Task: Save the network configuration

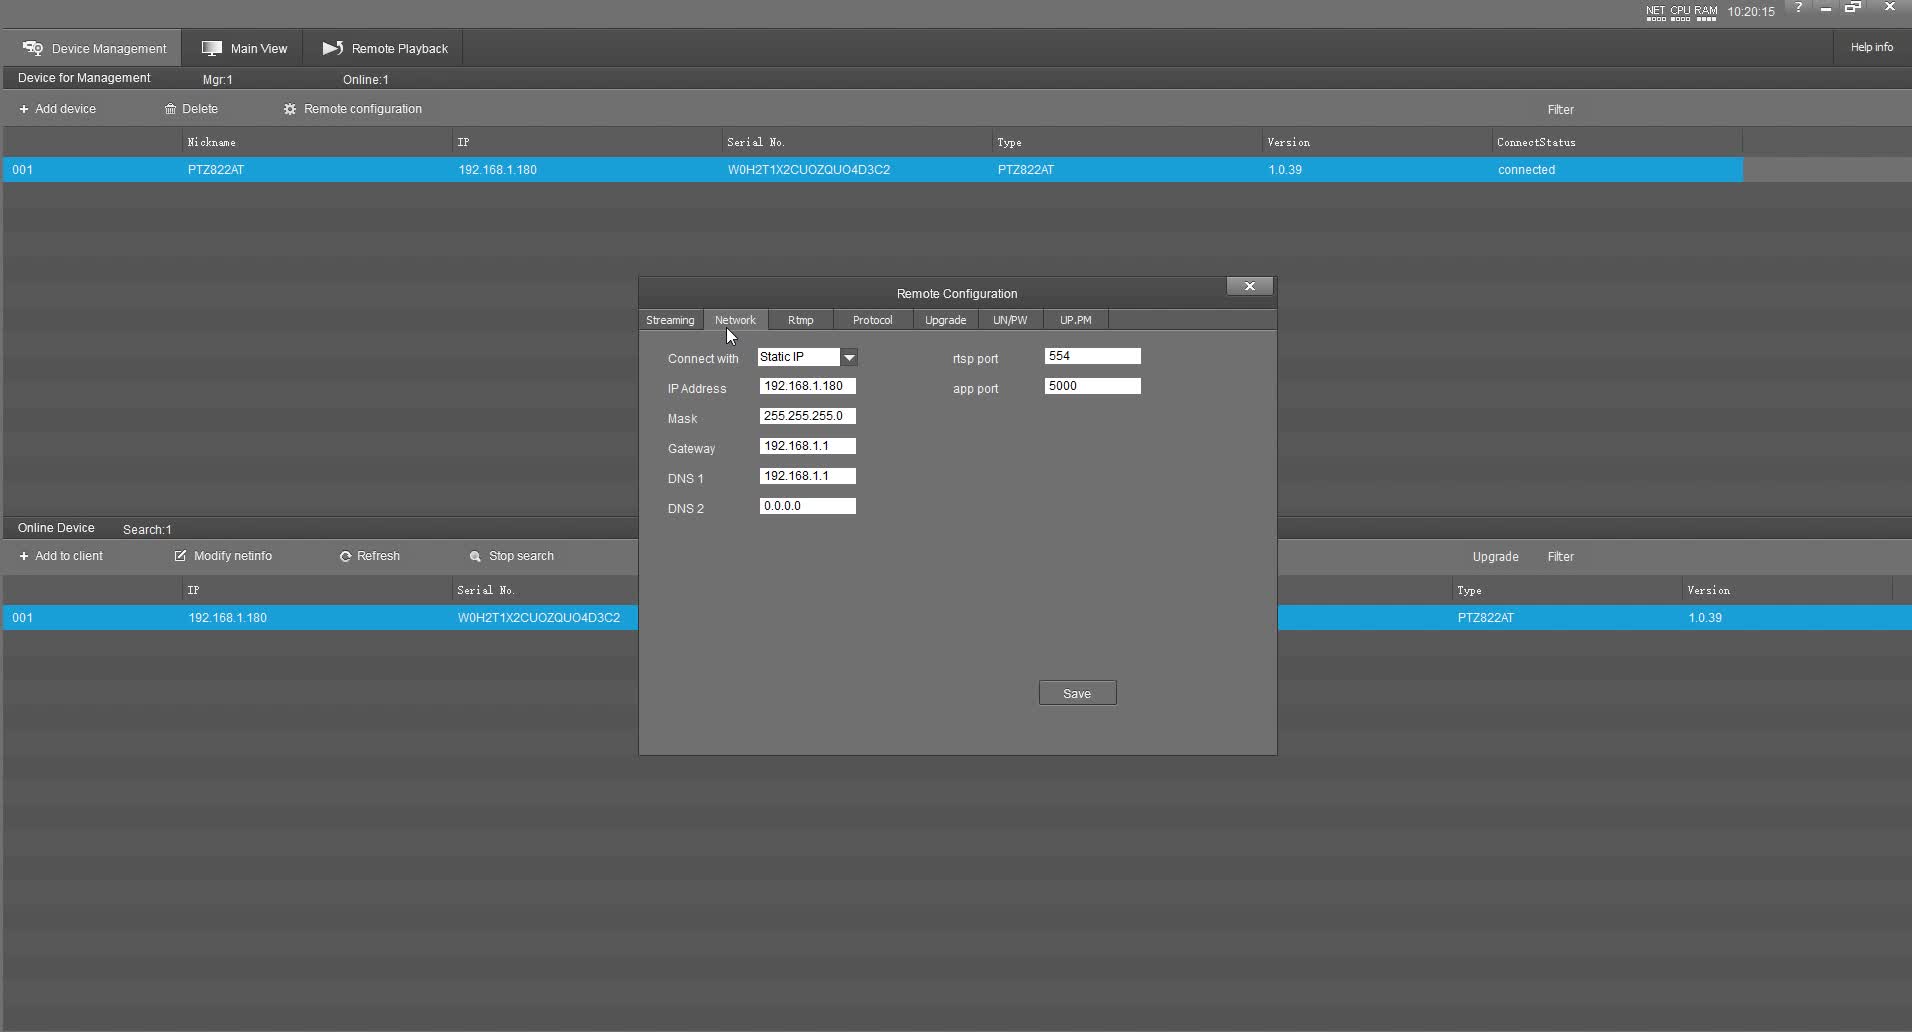Action: [1077, 693]
